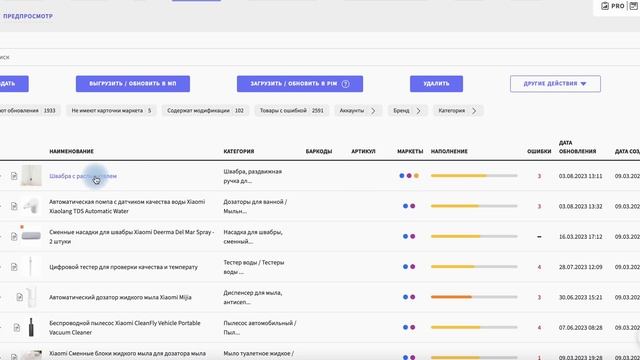Sort by Ошибки column header
The width and height of the screenshot is (640, 360).
(539, 151)
